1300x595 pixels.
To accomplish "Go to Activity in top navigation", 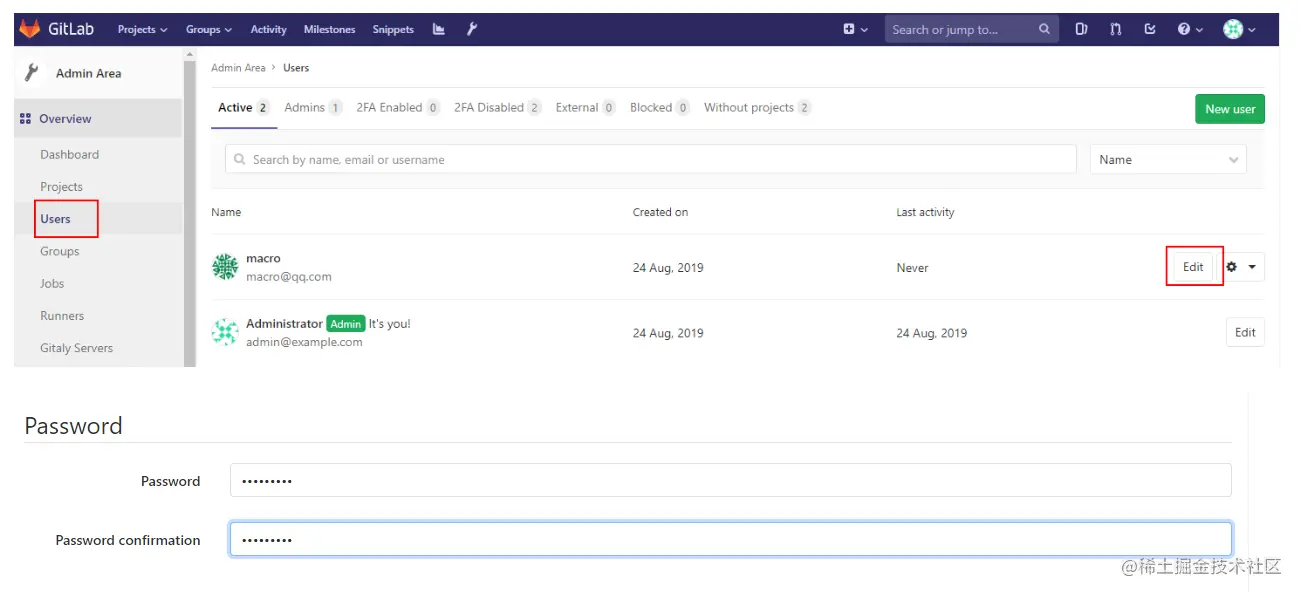I will click(268, 30).
